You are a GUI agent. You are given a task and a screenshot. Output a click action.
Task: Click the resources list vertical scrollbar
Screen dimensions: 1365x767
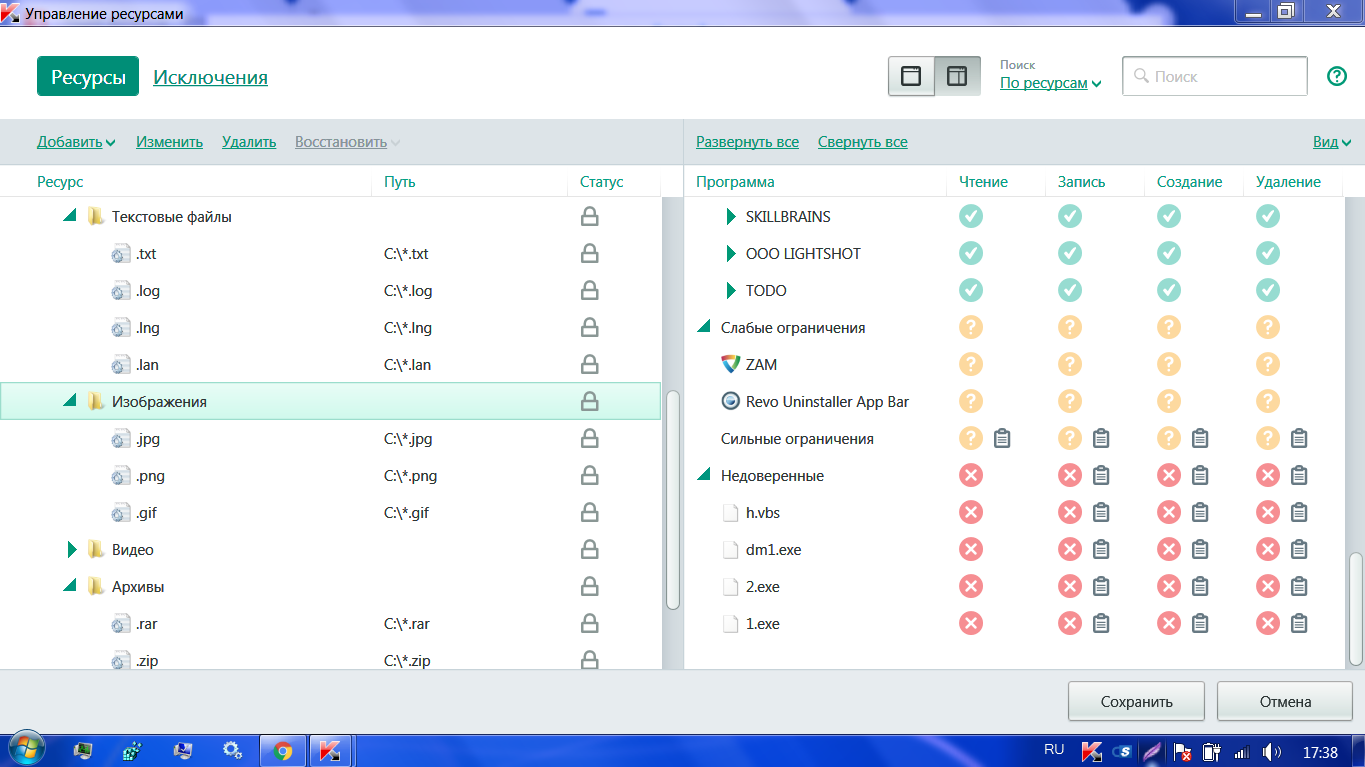click(673, 500)
